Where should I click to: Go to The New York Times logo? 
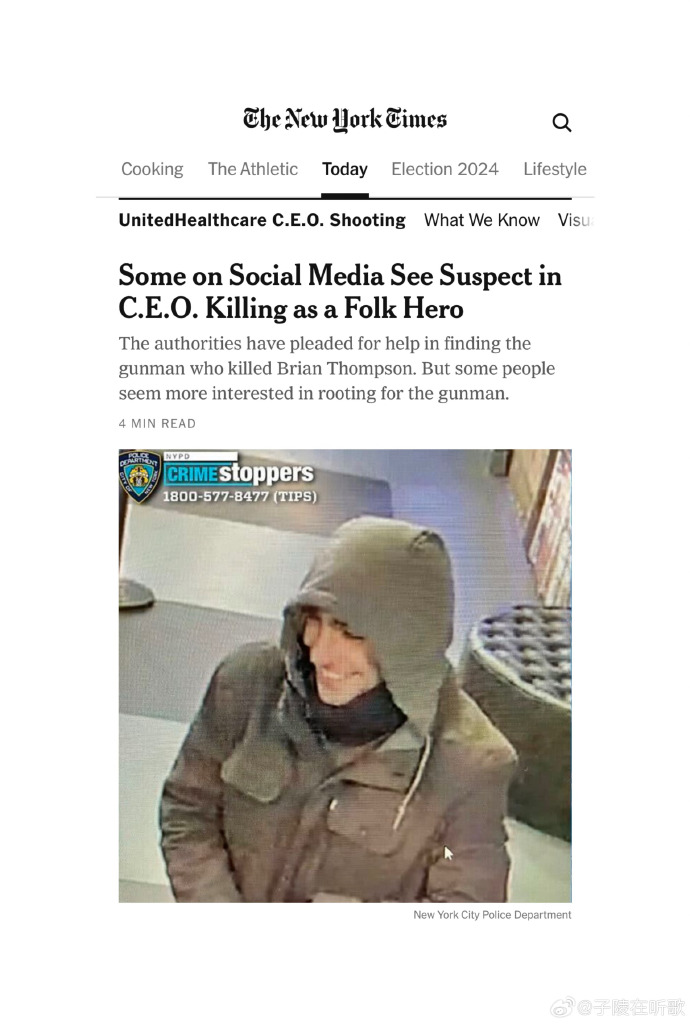click(x=345, y=120)
